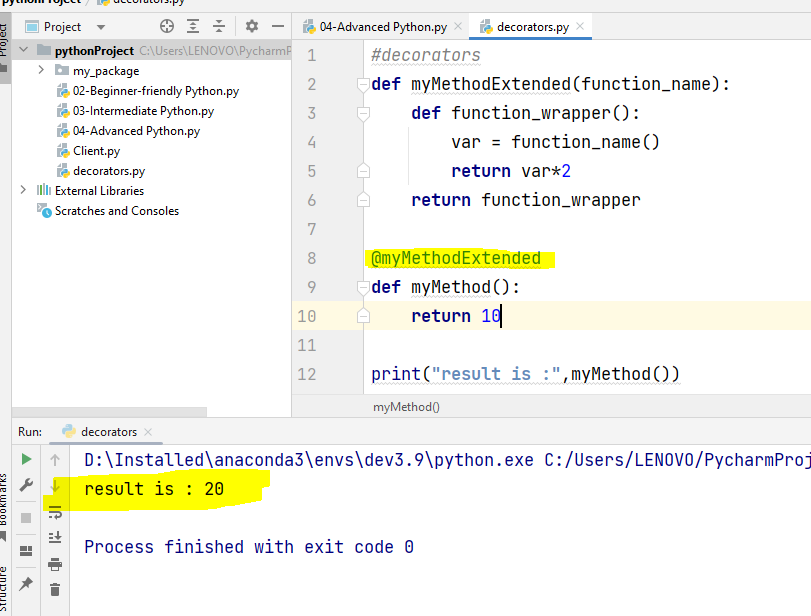This screenshot has height=616, width=811.
Task: Click 'var = function_name()' on line 4
Action: [555, 142]
